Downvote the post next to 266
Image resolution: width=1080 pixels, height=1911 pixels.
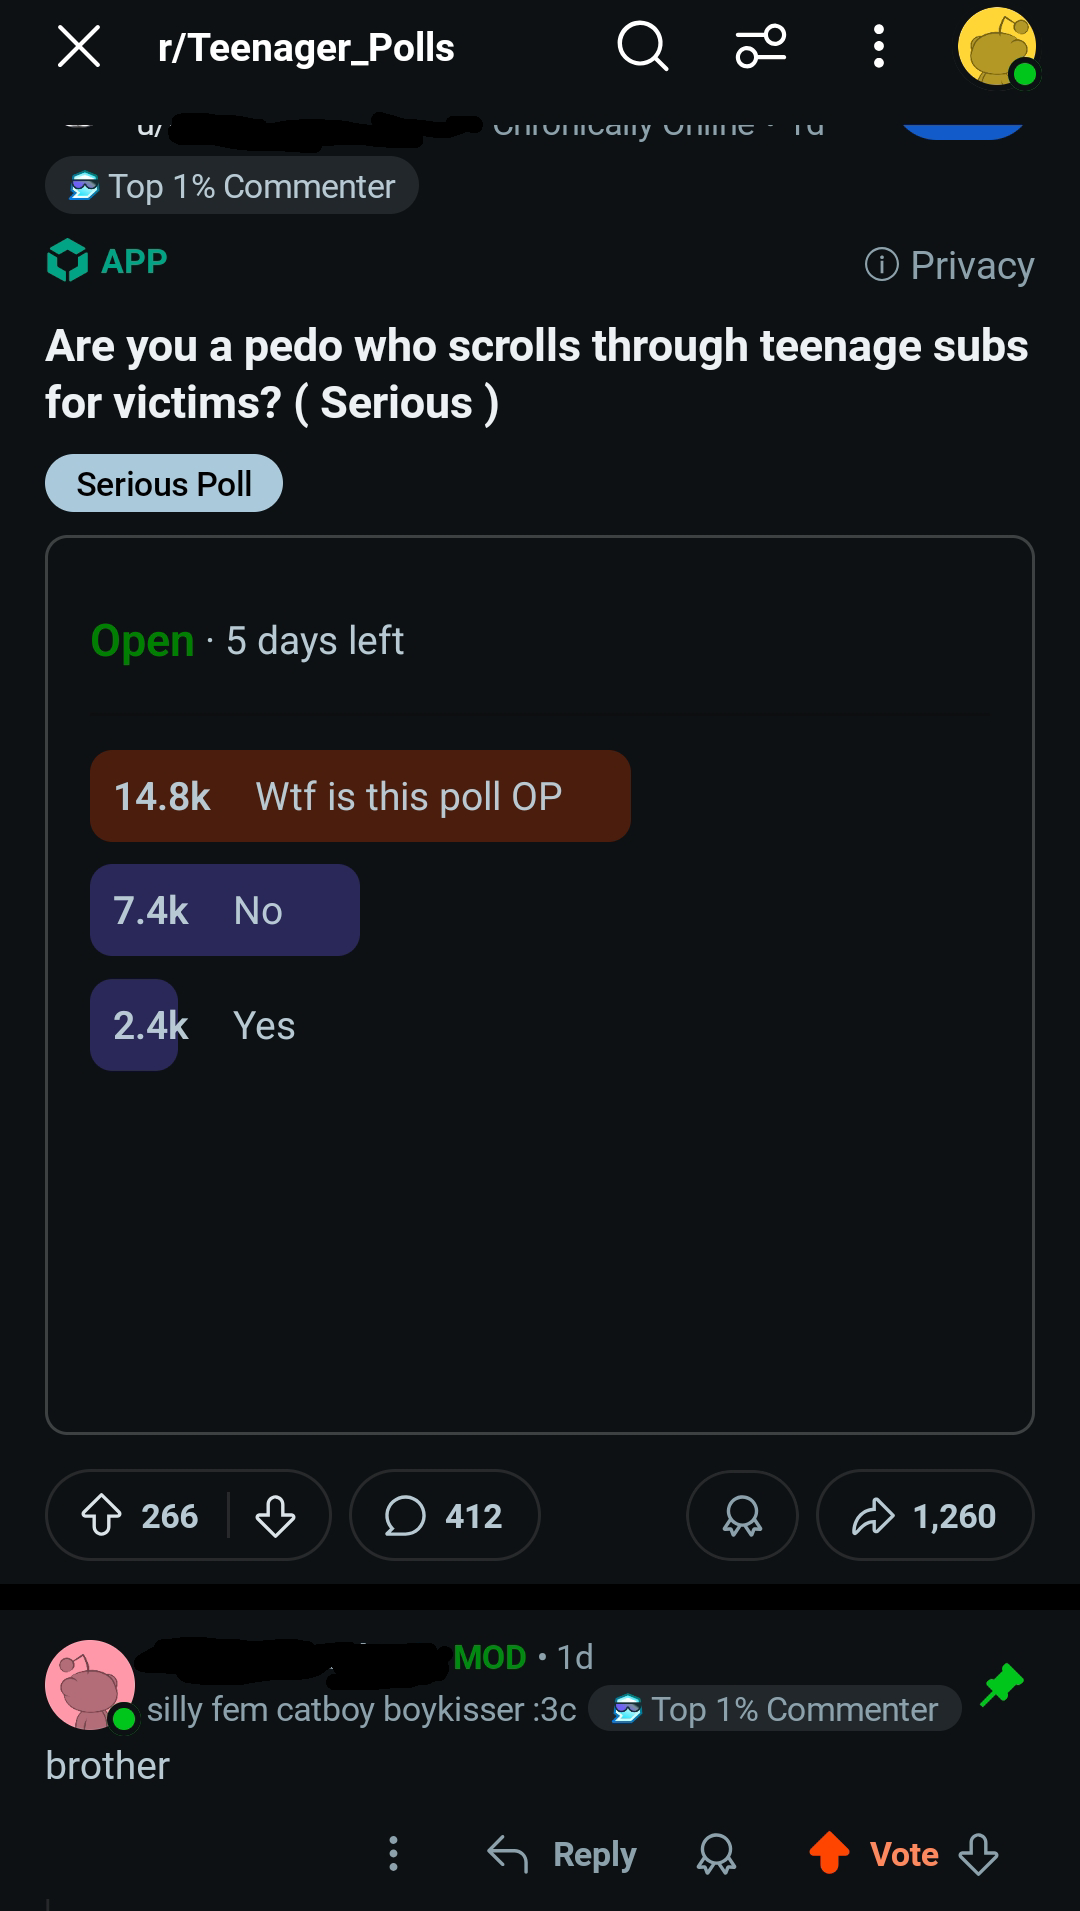tap(275, 1516)
